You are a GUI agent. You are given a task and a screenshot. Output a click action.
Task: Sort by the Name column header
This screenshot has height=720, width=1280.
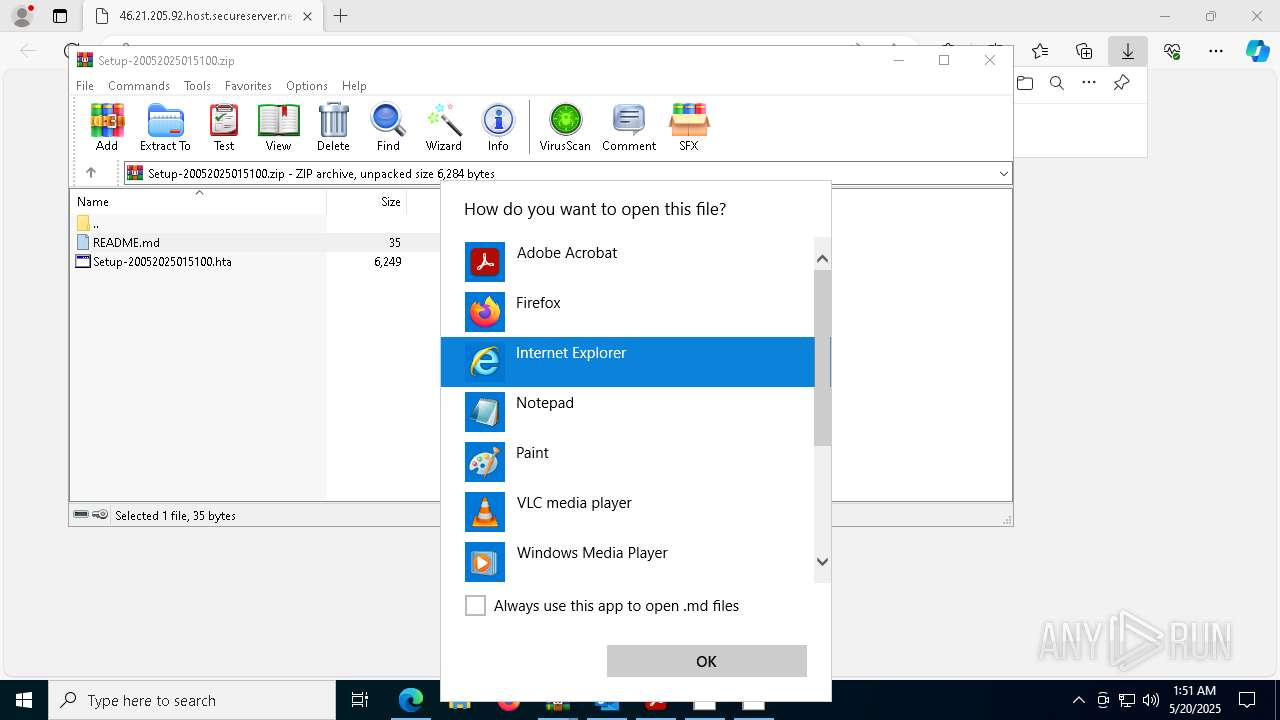coord(198,201)
